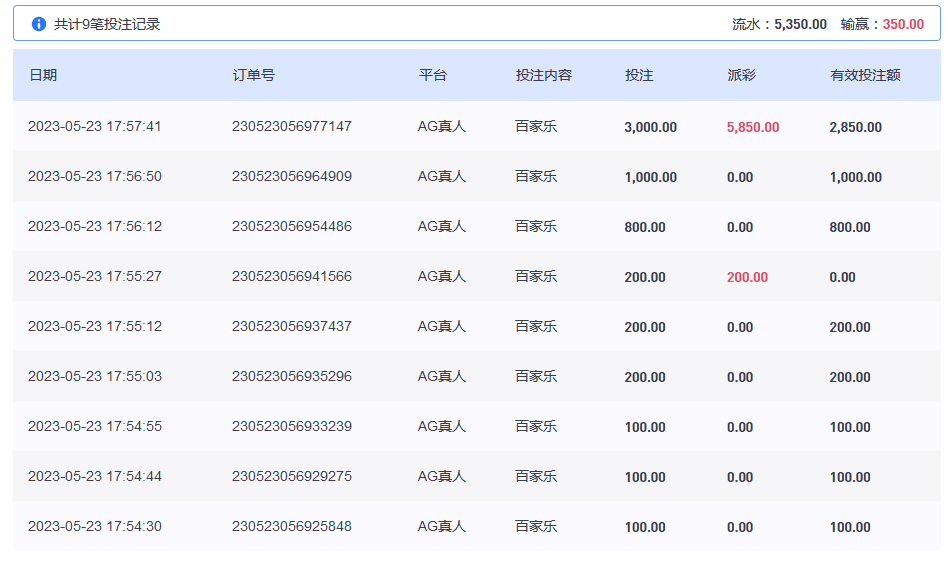Click the 2,850.00 valid bet amount
Image resolution: width=948 pixels, height=561 pixels.
(855, 127)
